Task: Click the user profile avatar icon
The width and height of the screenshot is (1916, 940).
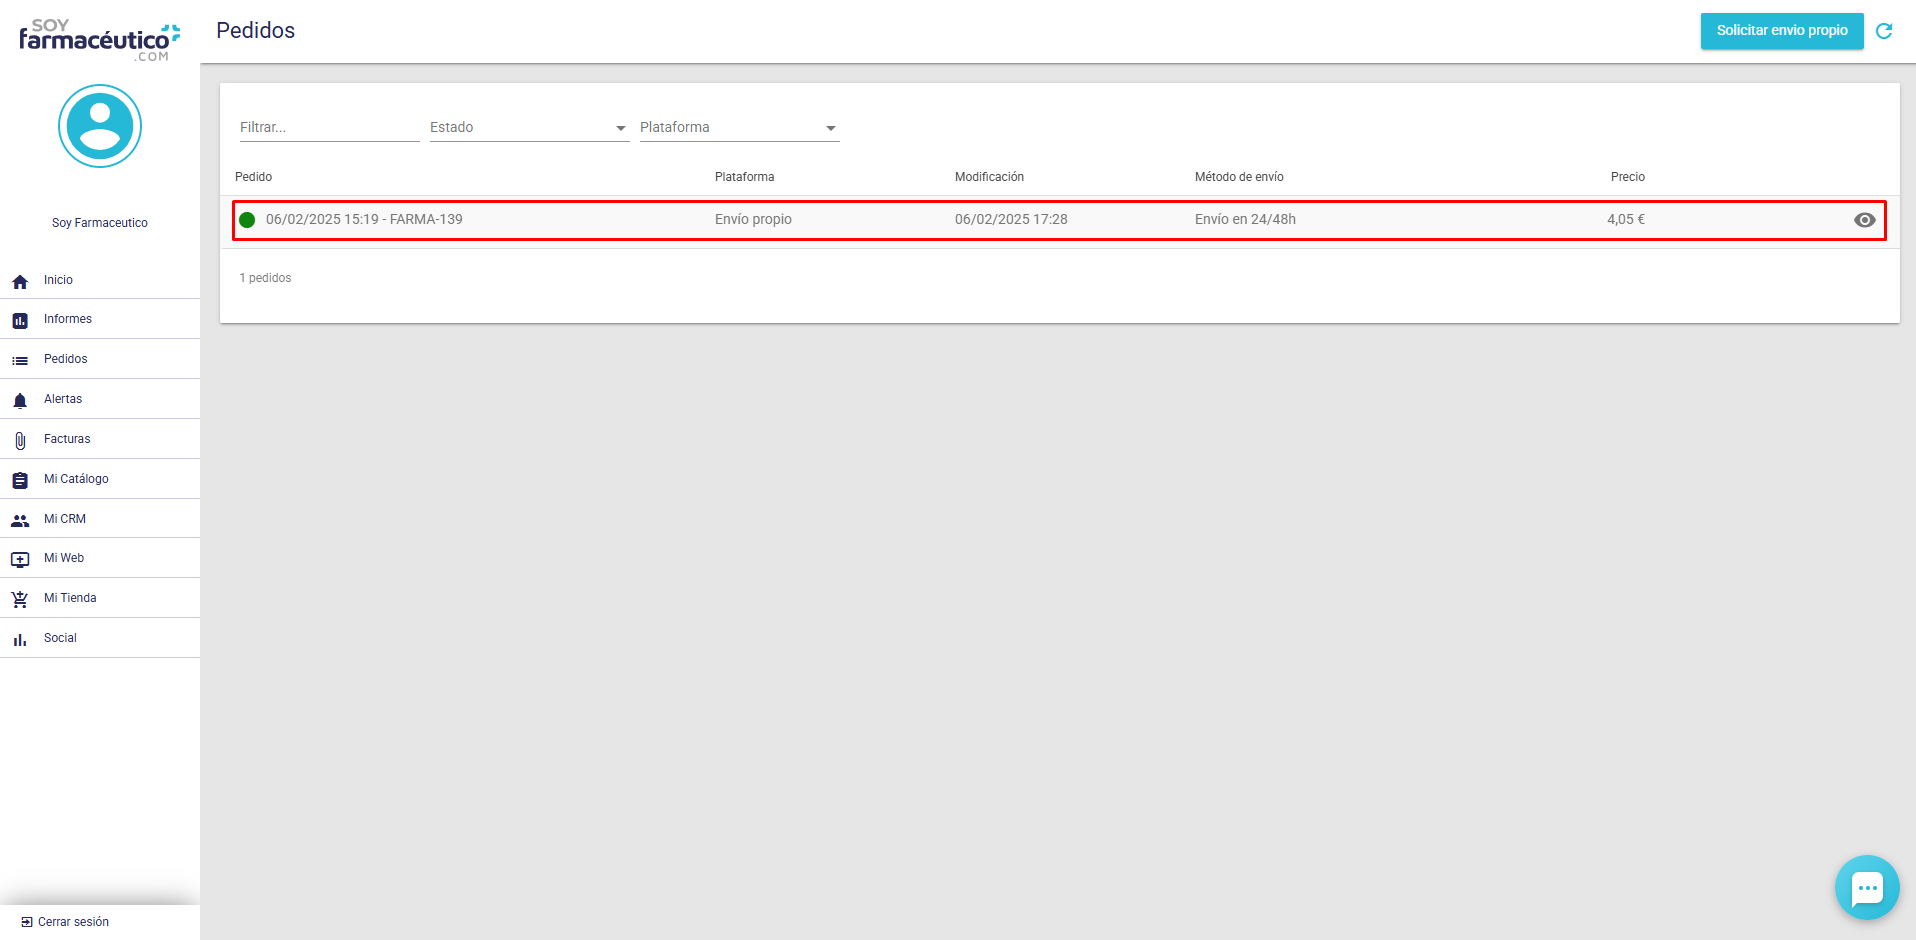Action: (100, 126)
